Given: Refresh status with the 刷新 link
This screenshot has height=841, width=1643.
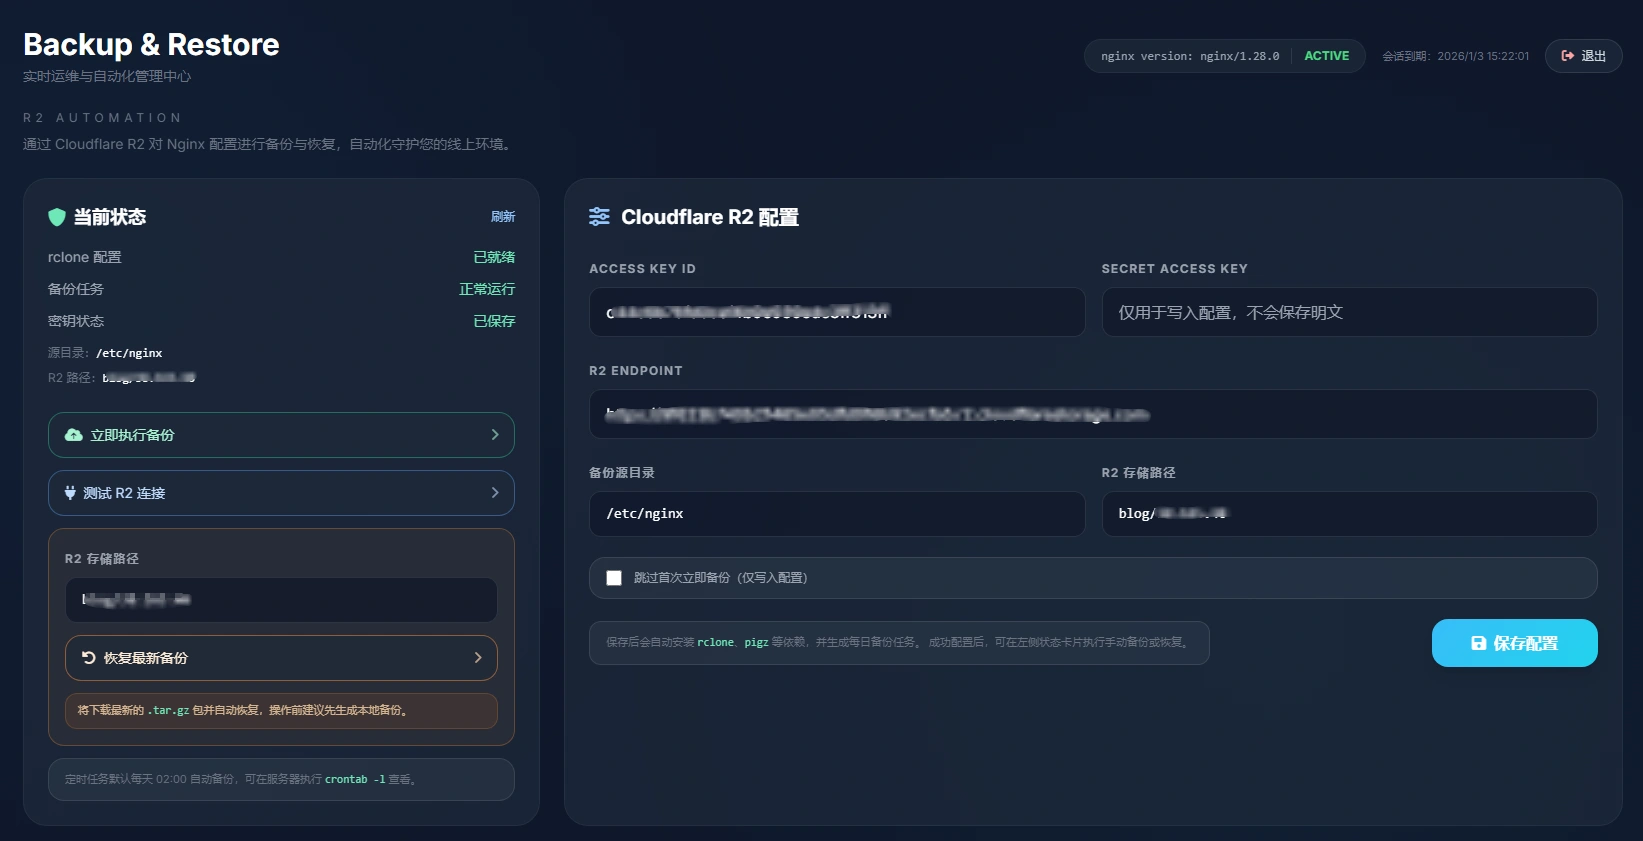Looking at the screenshot, I should pos(502,217).
